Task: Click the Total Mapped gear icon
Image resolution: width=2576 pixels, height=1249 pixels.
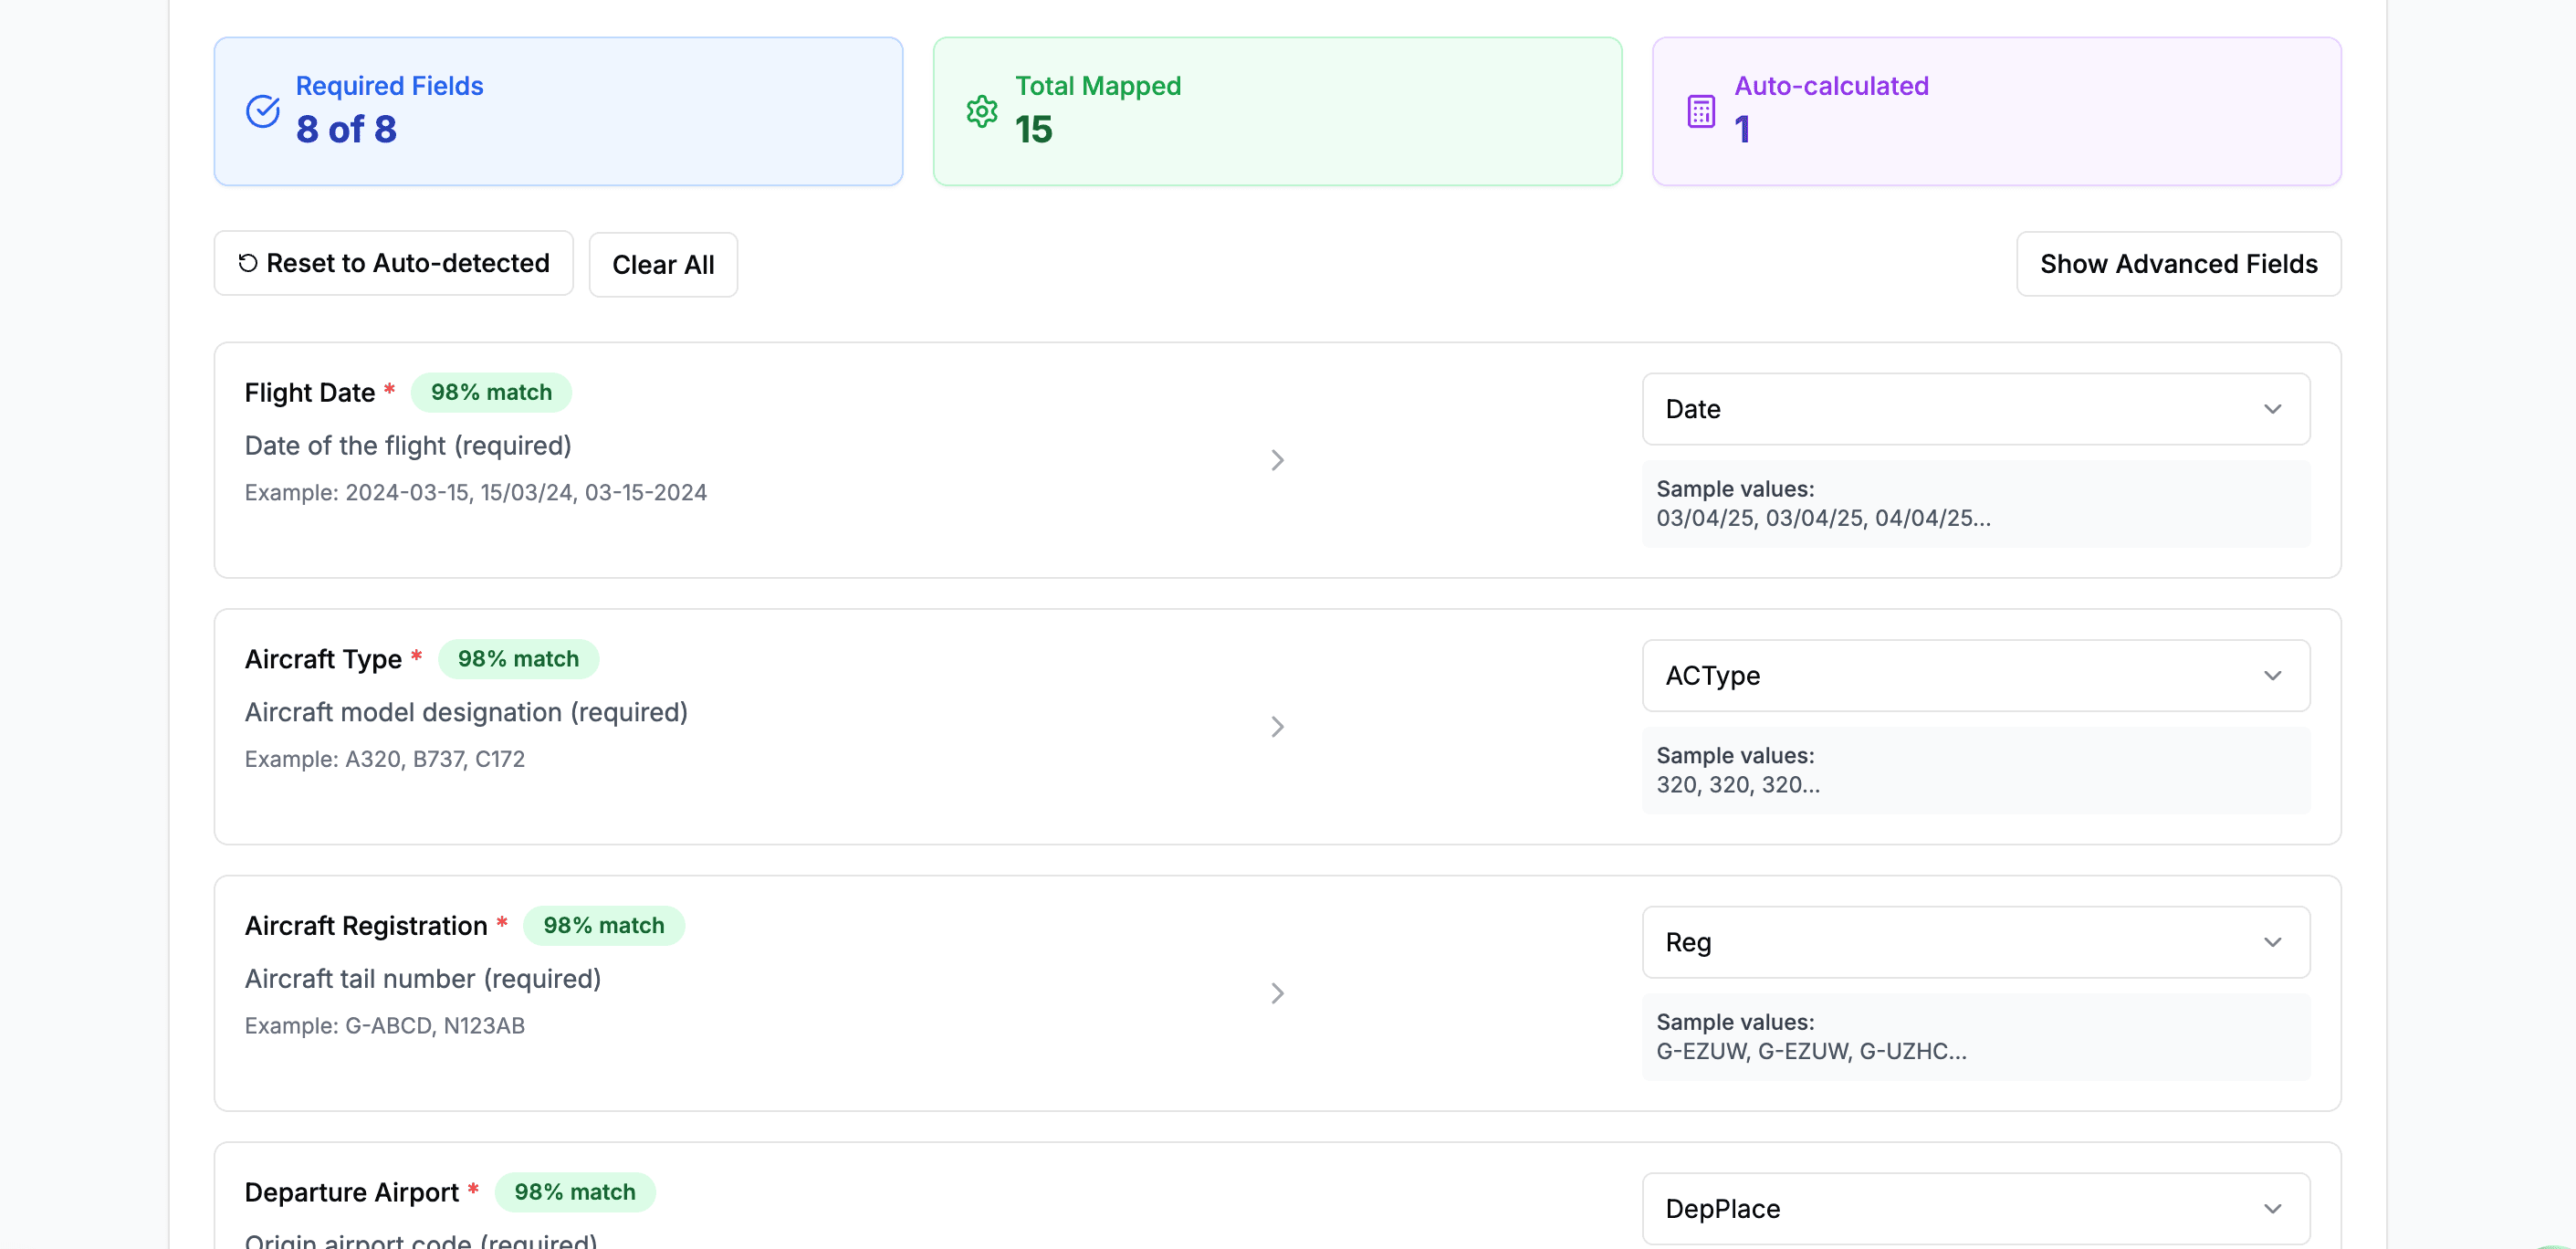Action: click(x=981, y=111)
